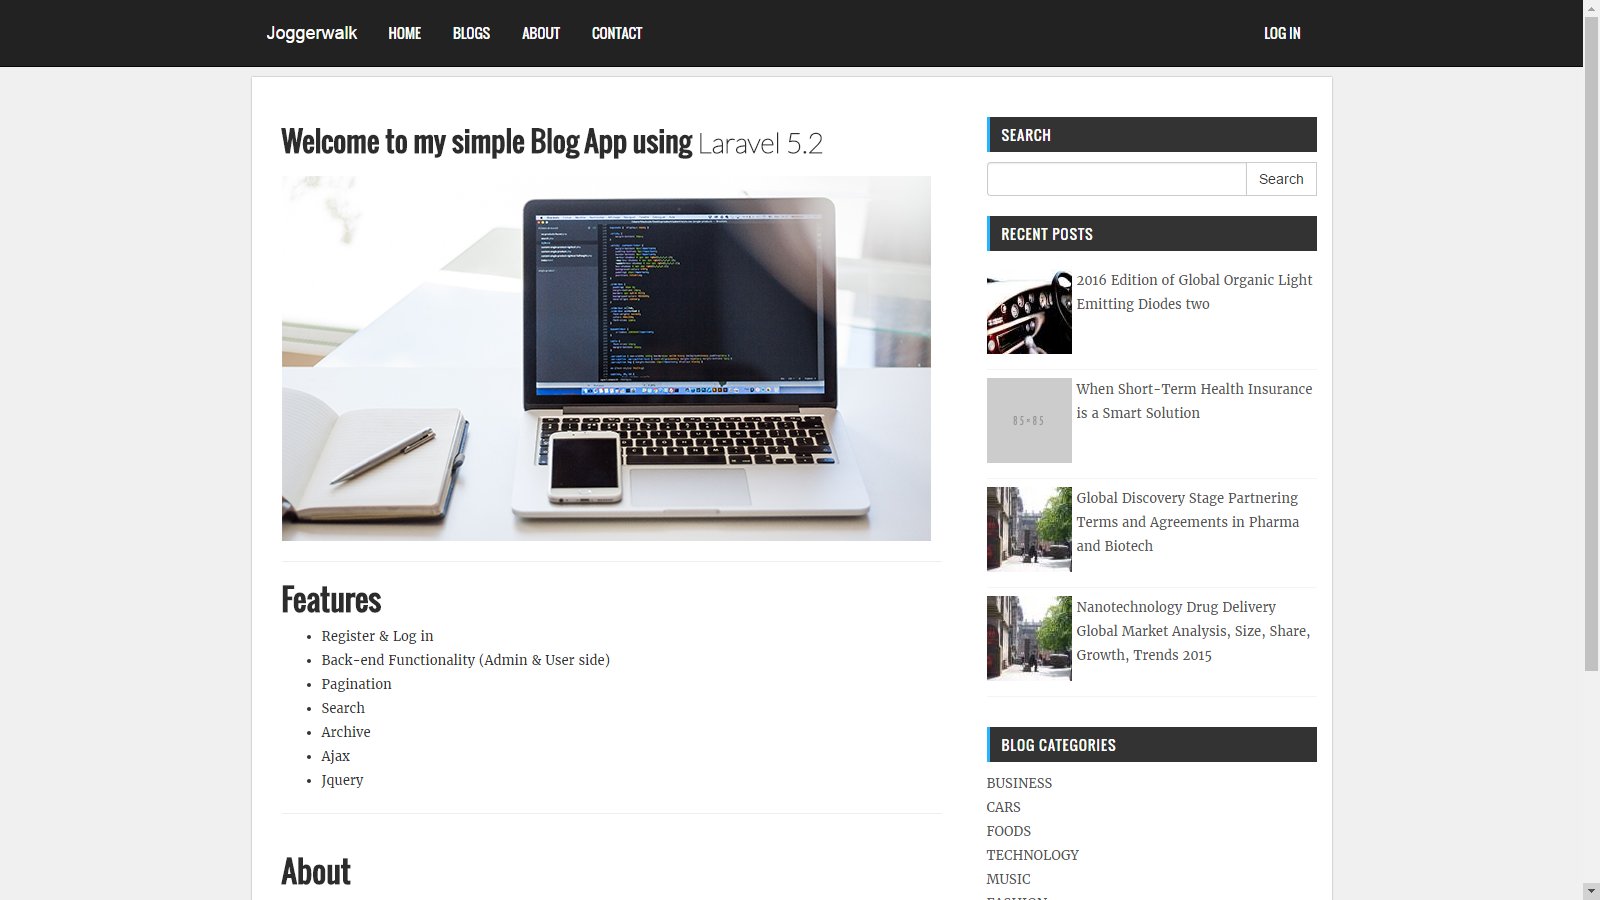Click LOG IN in the top bar
This screenshot has height=900, width=1600.
click(1282, 33)
